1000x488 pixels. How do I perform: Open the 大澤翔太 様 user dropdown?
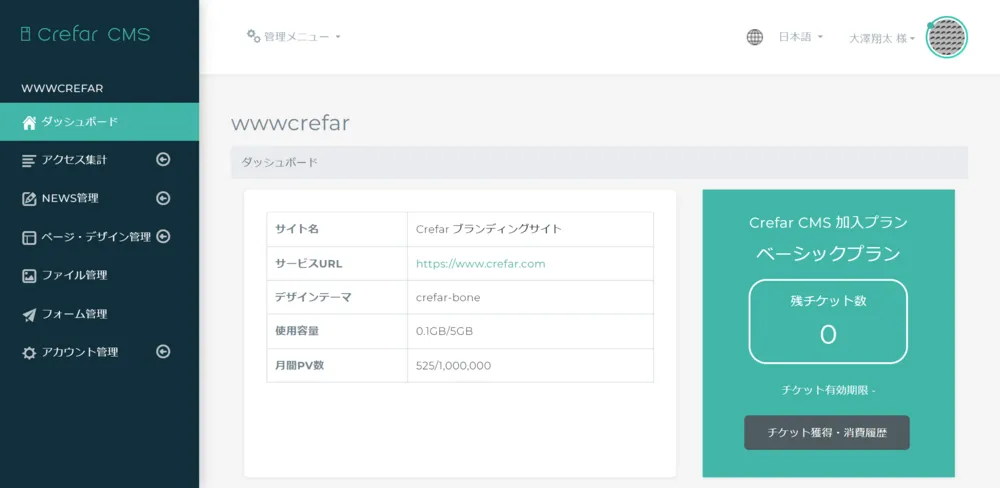[x=882, y=38]
